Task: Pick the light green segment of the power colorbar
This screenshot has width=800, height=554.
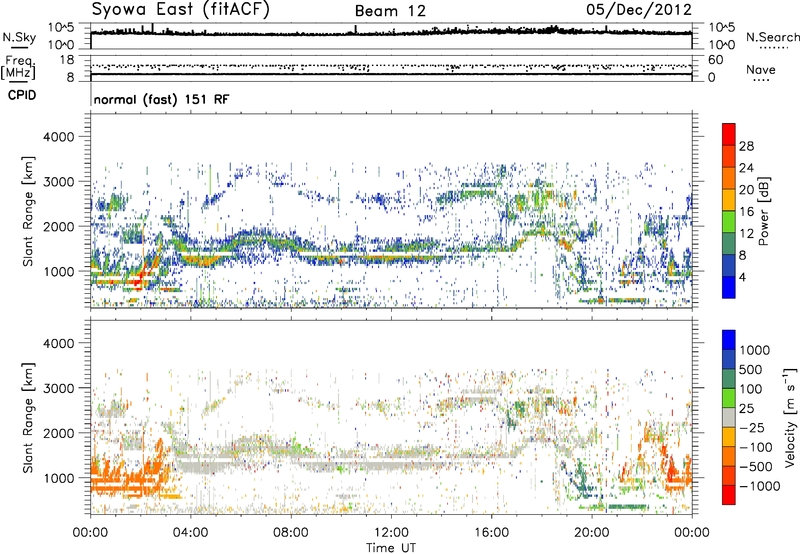Action: tap(729, 222)
